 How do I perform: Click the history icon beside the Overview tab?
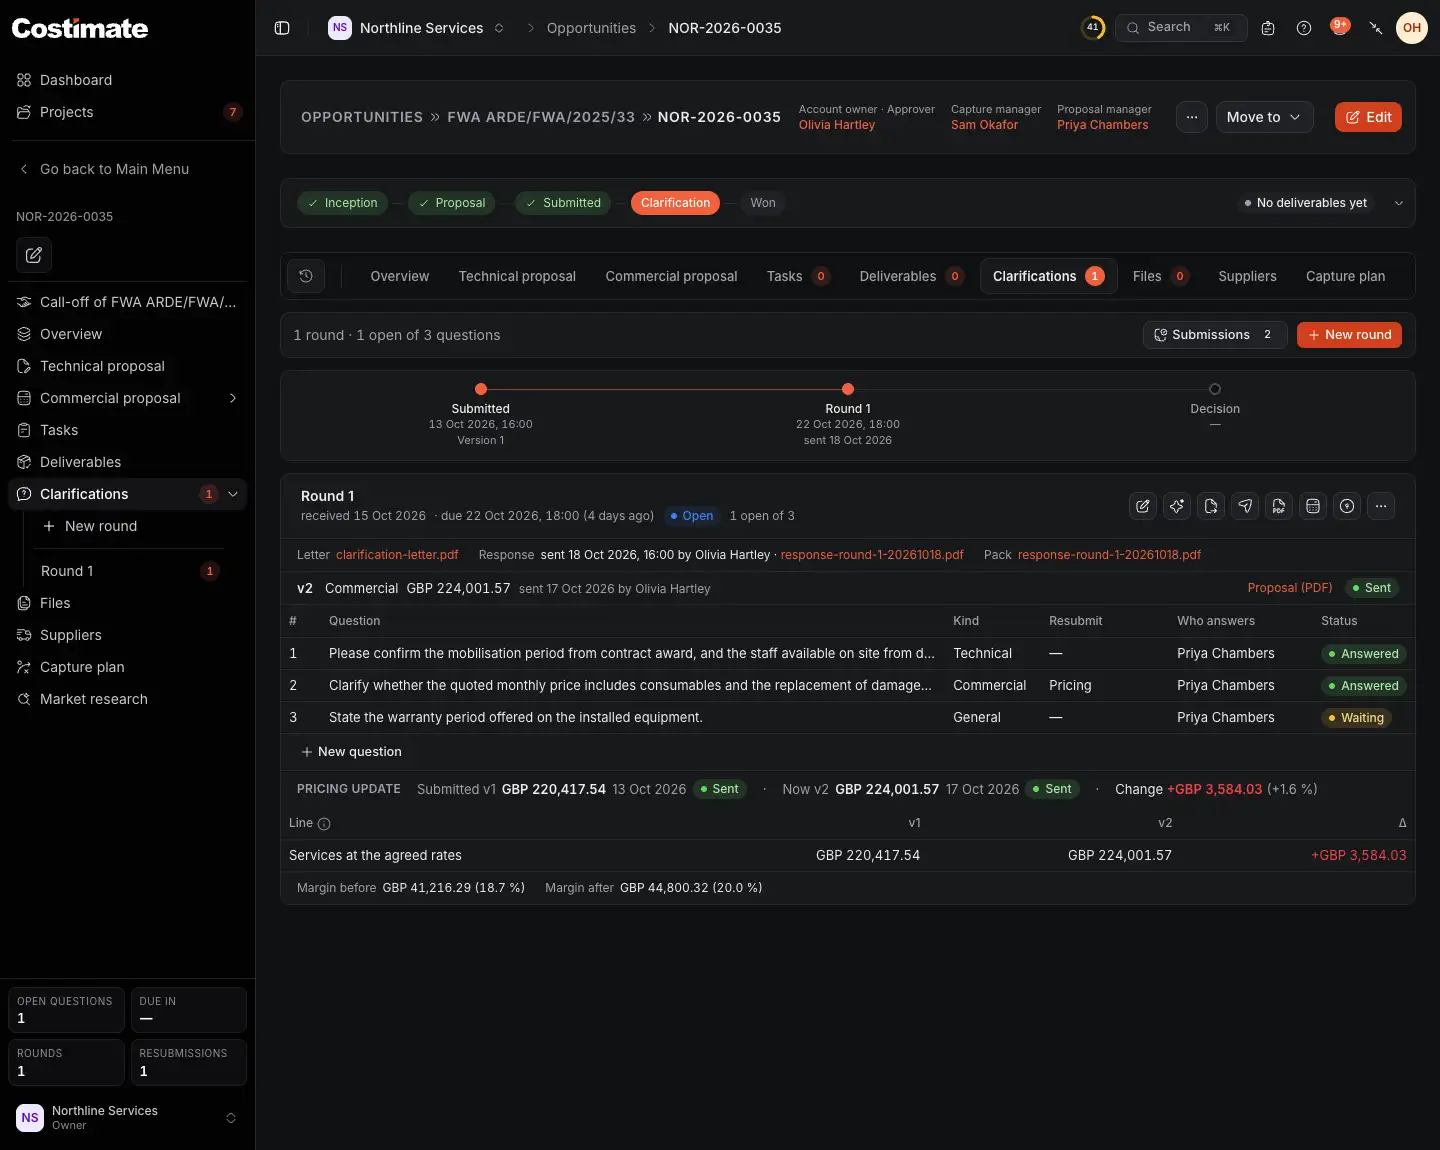point(306,276)
